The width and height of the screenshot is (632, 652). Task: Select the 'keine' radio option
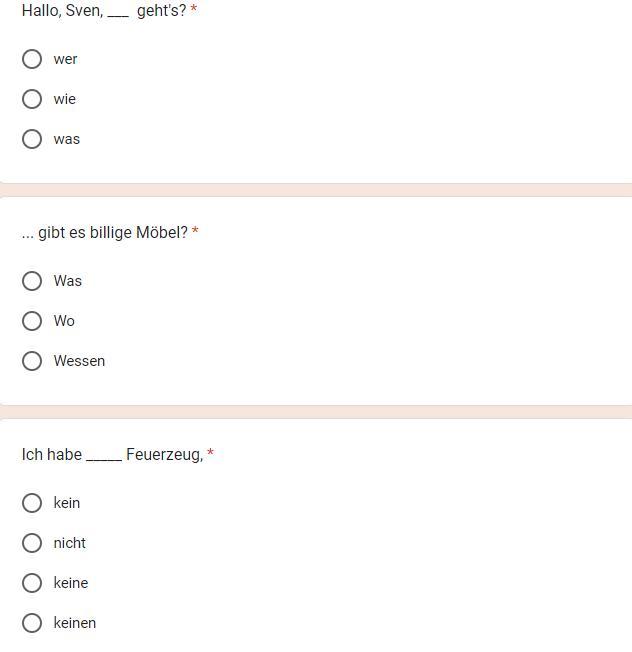(32, 583)
